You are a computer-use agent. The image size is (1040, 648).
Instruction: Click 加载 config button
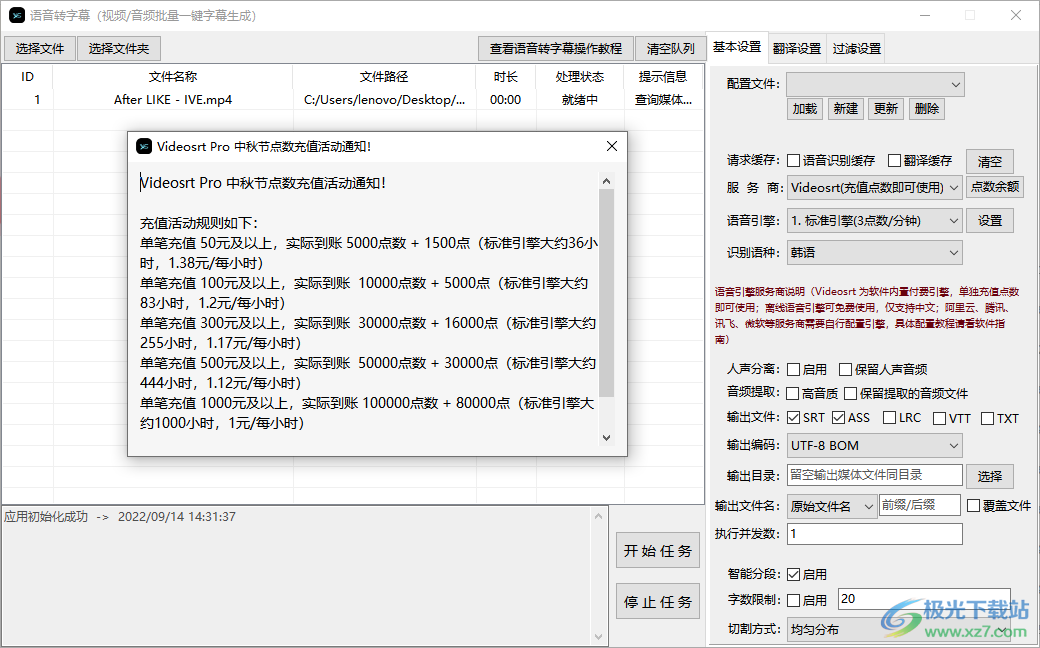pos(805,109)
